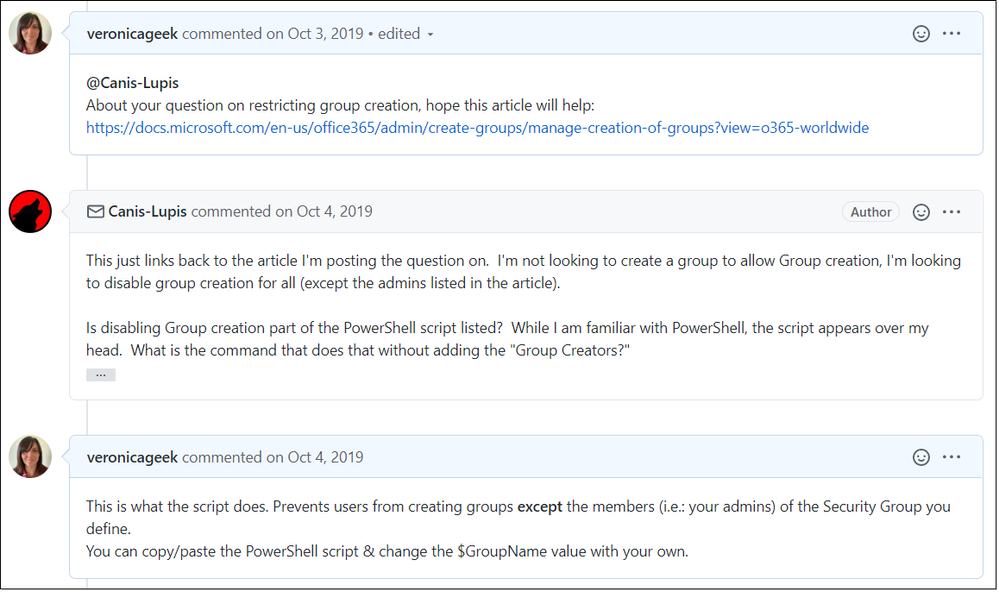
Task: Expand the edited history dropdown arrow
Action: (x=431, y=34)
